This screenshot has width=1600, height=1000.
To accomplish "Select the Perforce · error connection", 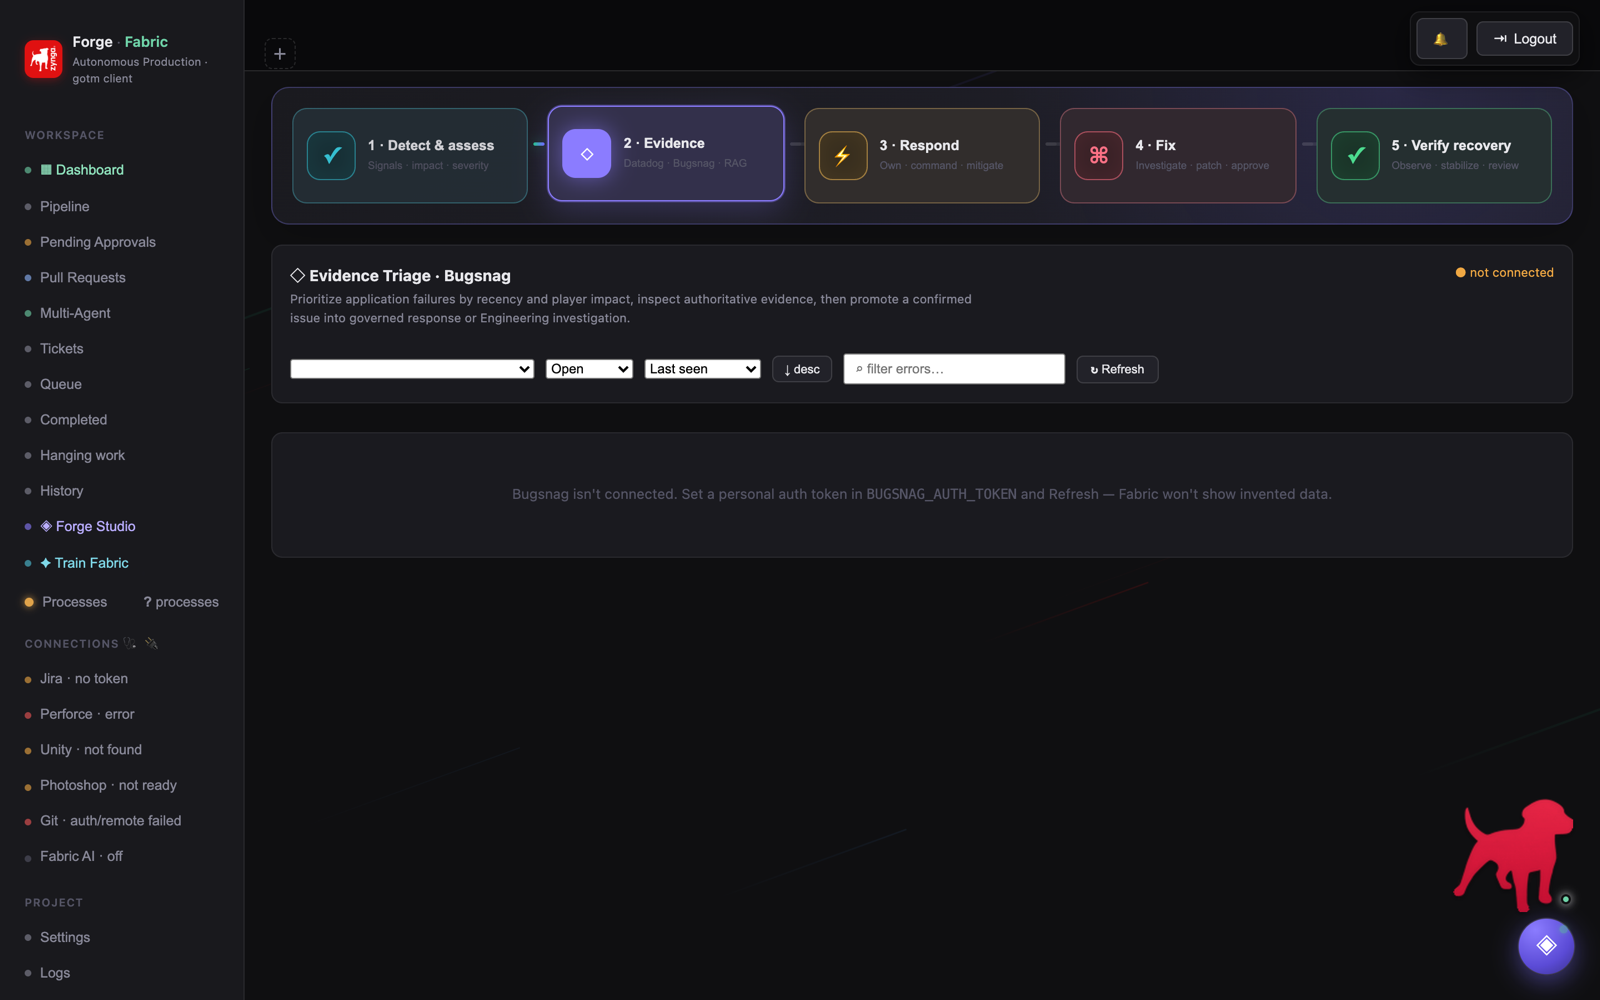I will [87, 714].
